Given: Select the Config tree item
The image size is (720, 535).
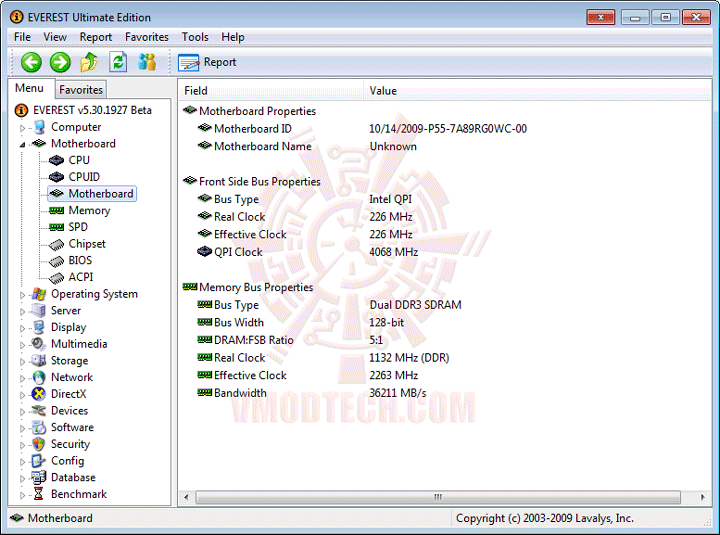Looking at the screenshot, I should (68, 461).
